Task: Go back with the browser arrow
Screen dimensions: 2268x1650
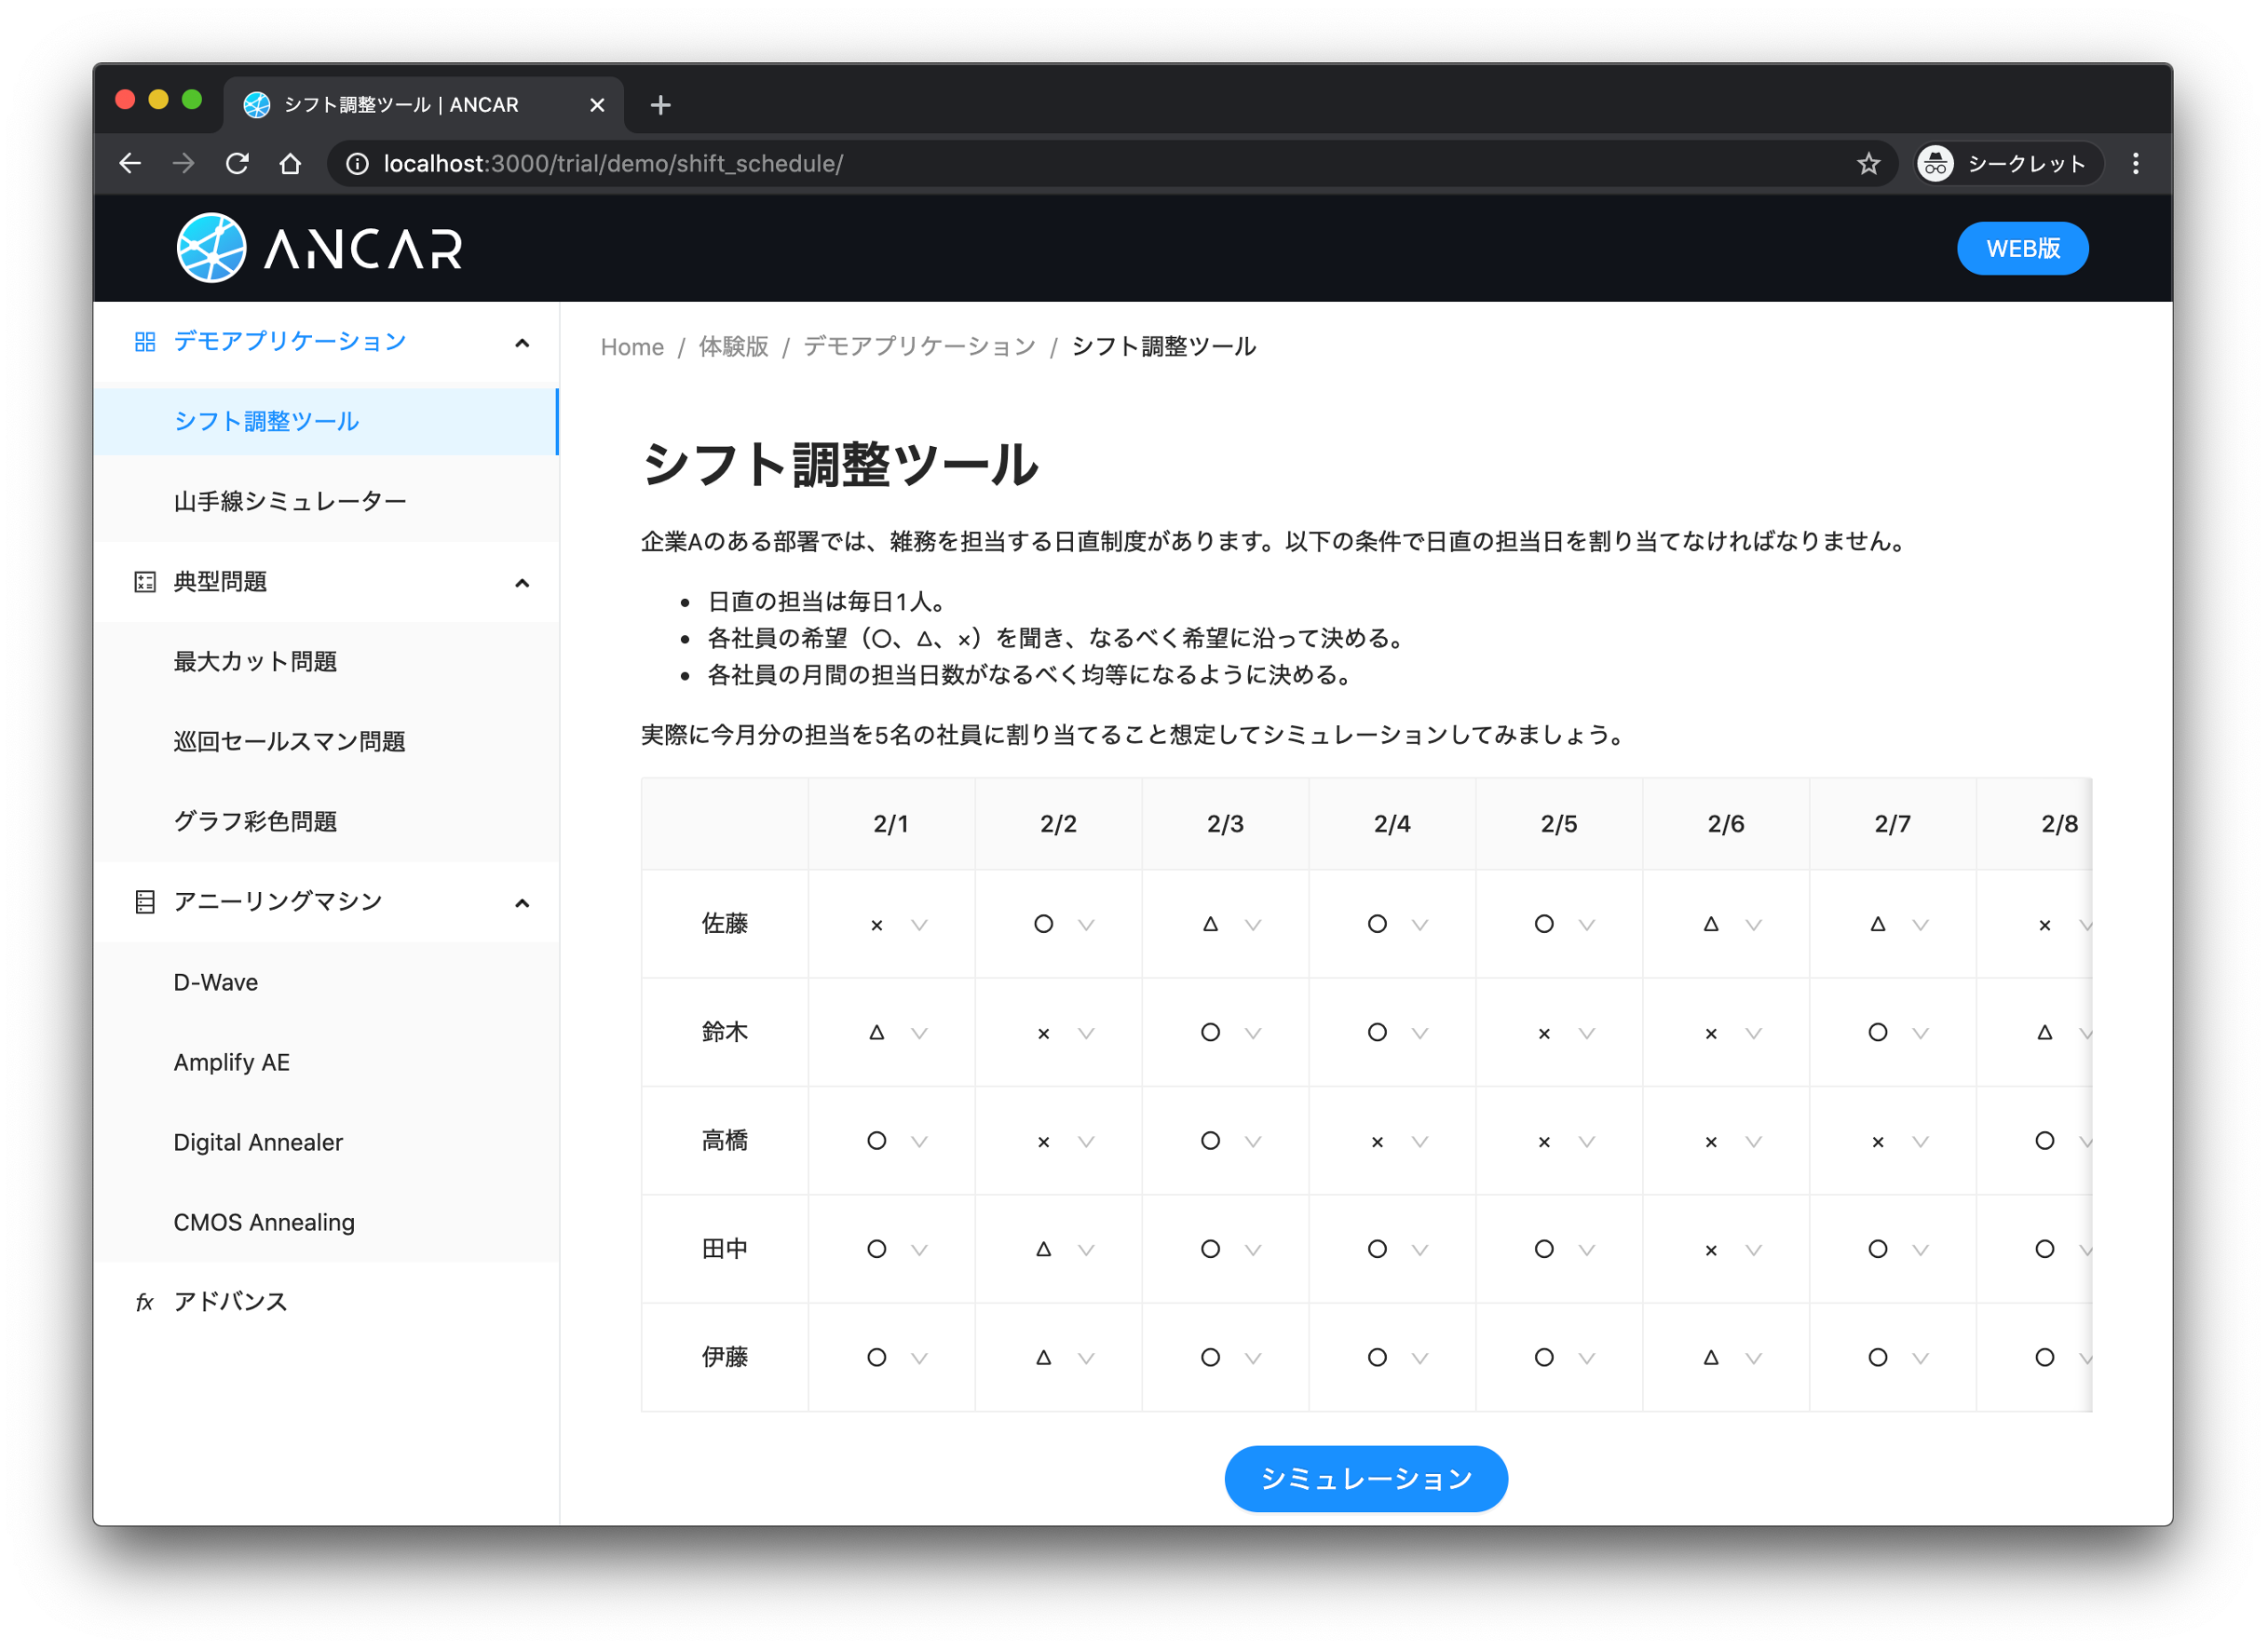Action: coord(130,164)
